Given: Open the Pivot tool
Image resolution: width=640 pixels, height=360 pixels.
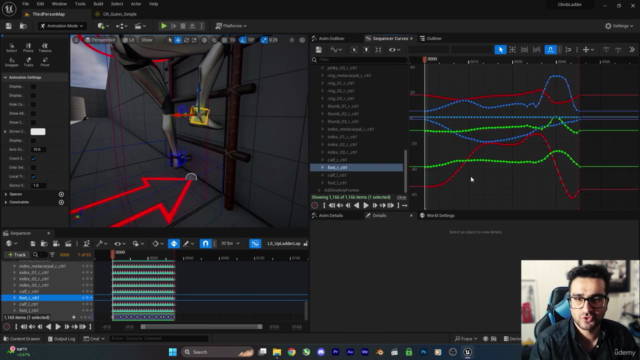Looking at the screenshot, I should click(x=45, y=62).
